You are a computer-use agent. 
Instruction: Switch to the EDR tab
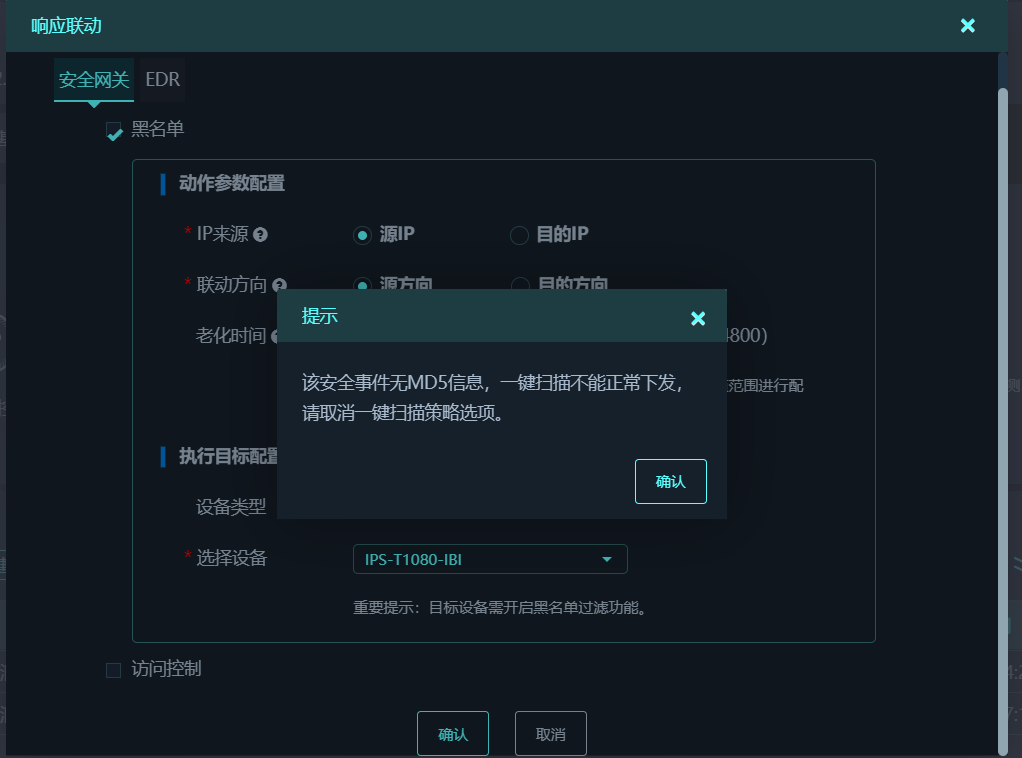pos(162,80)
